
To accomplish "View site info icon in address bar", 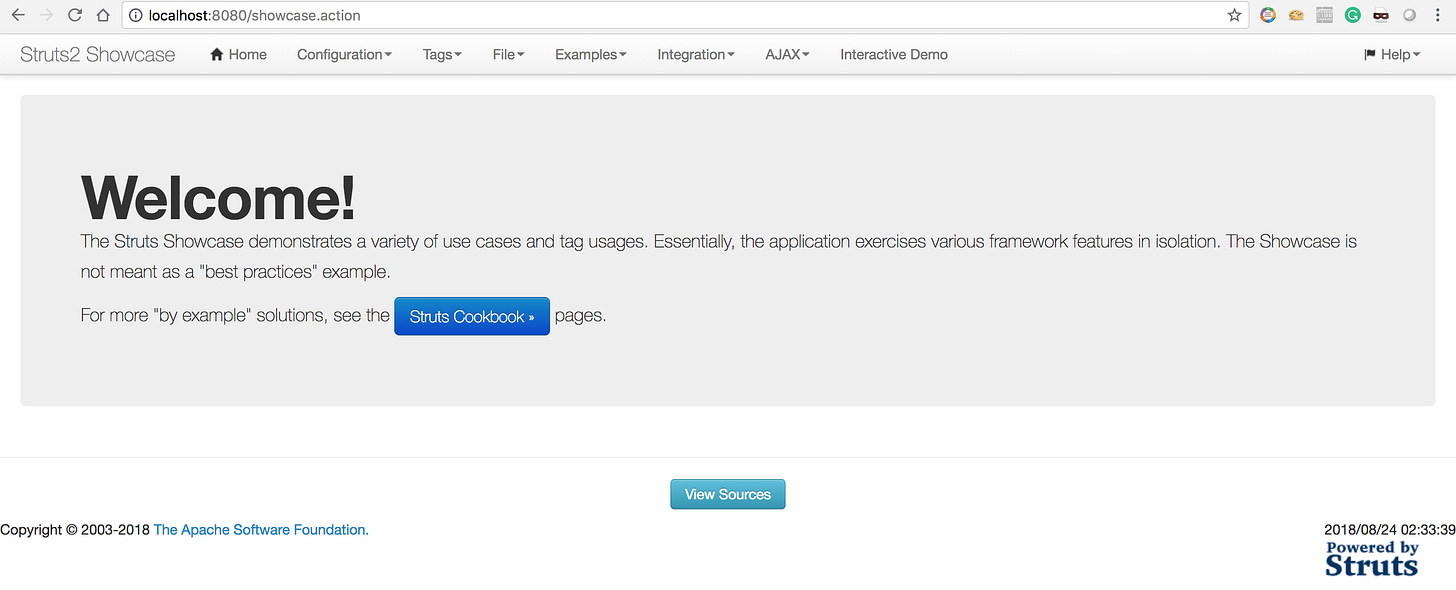I will 137,15.
